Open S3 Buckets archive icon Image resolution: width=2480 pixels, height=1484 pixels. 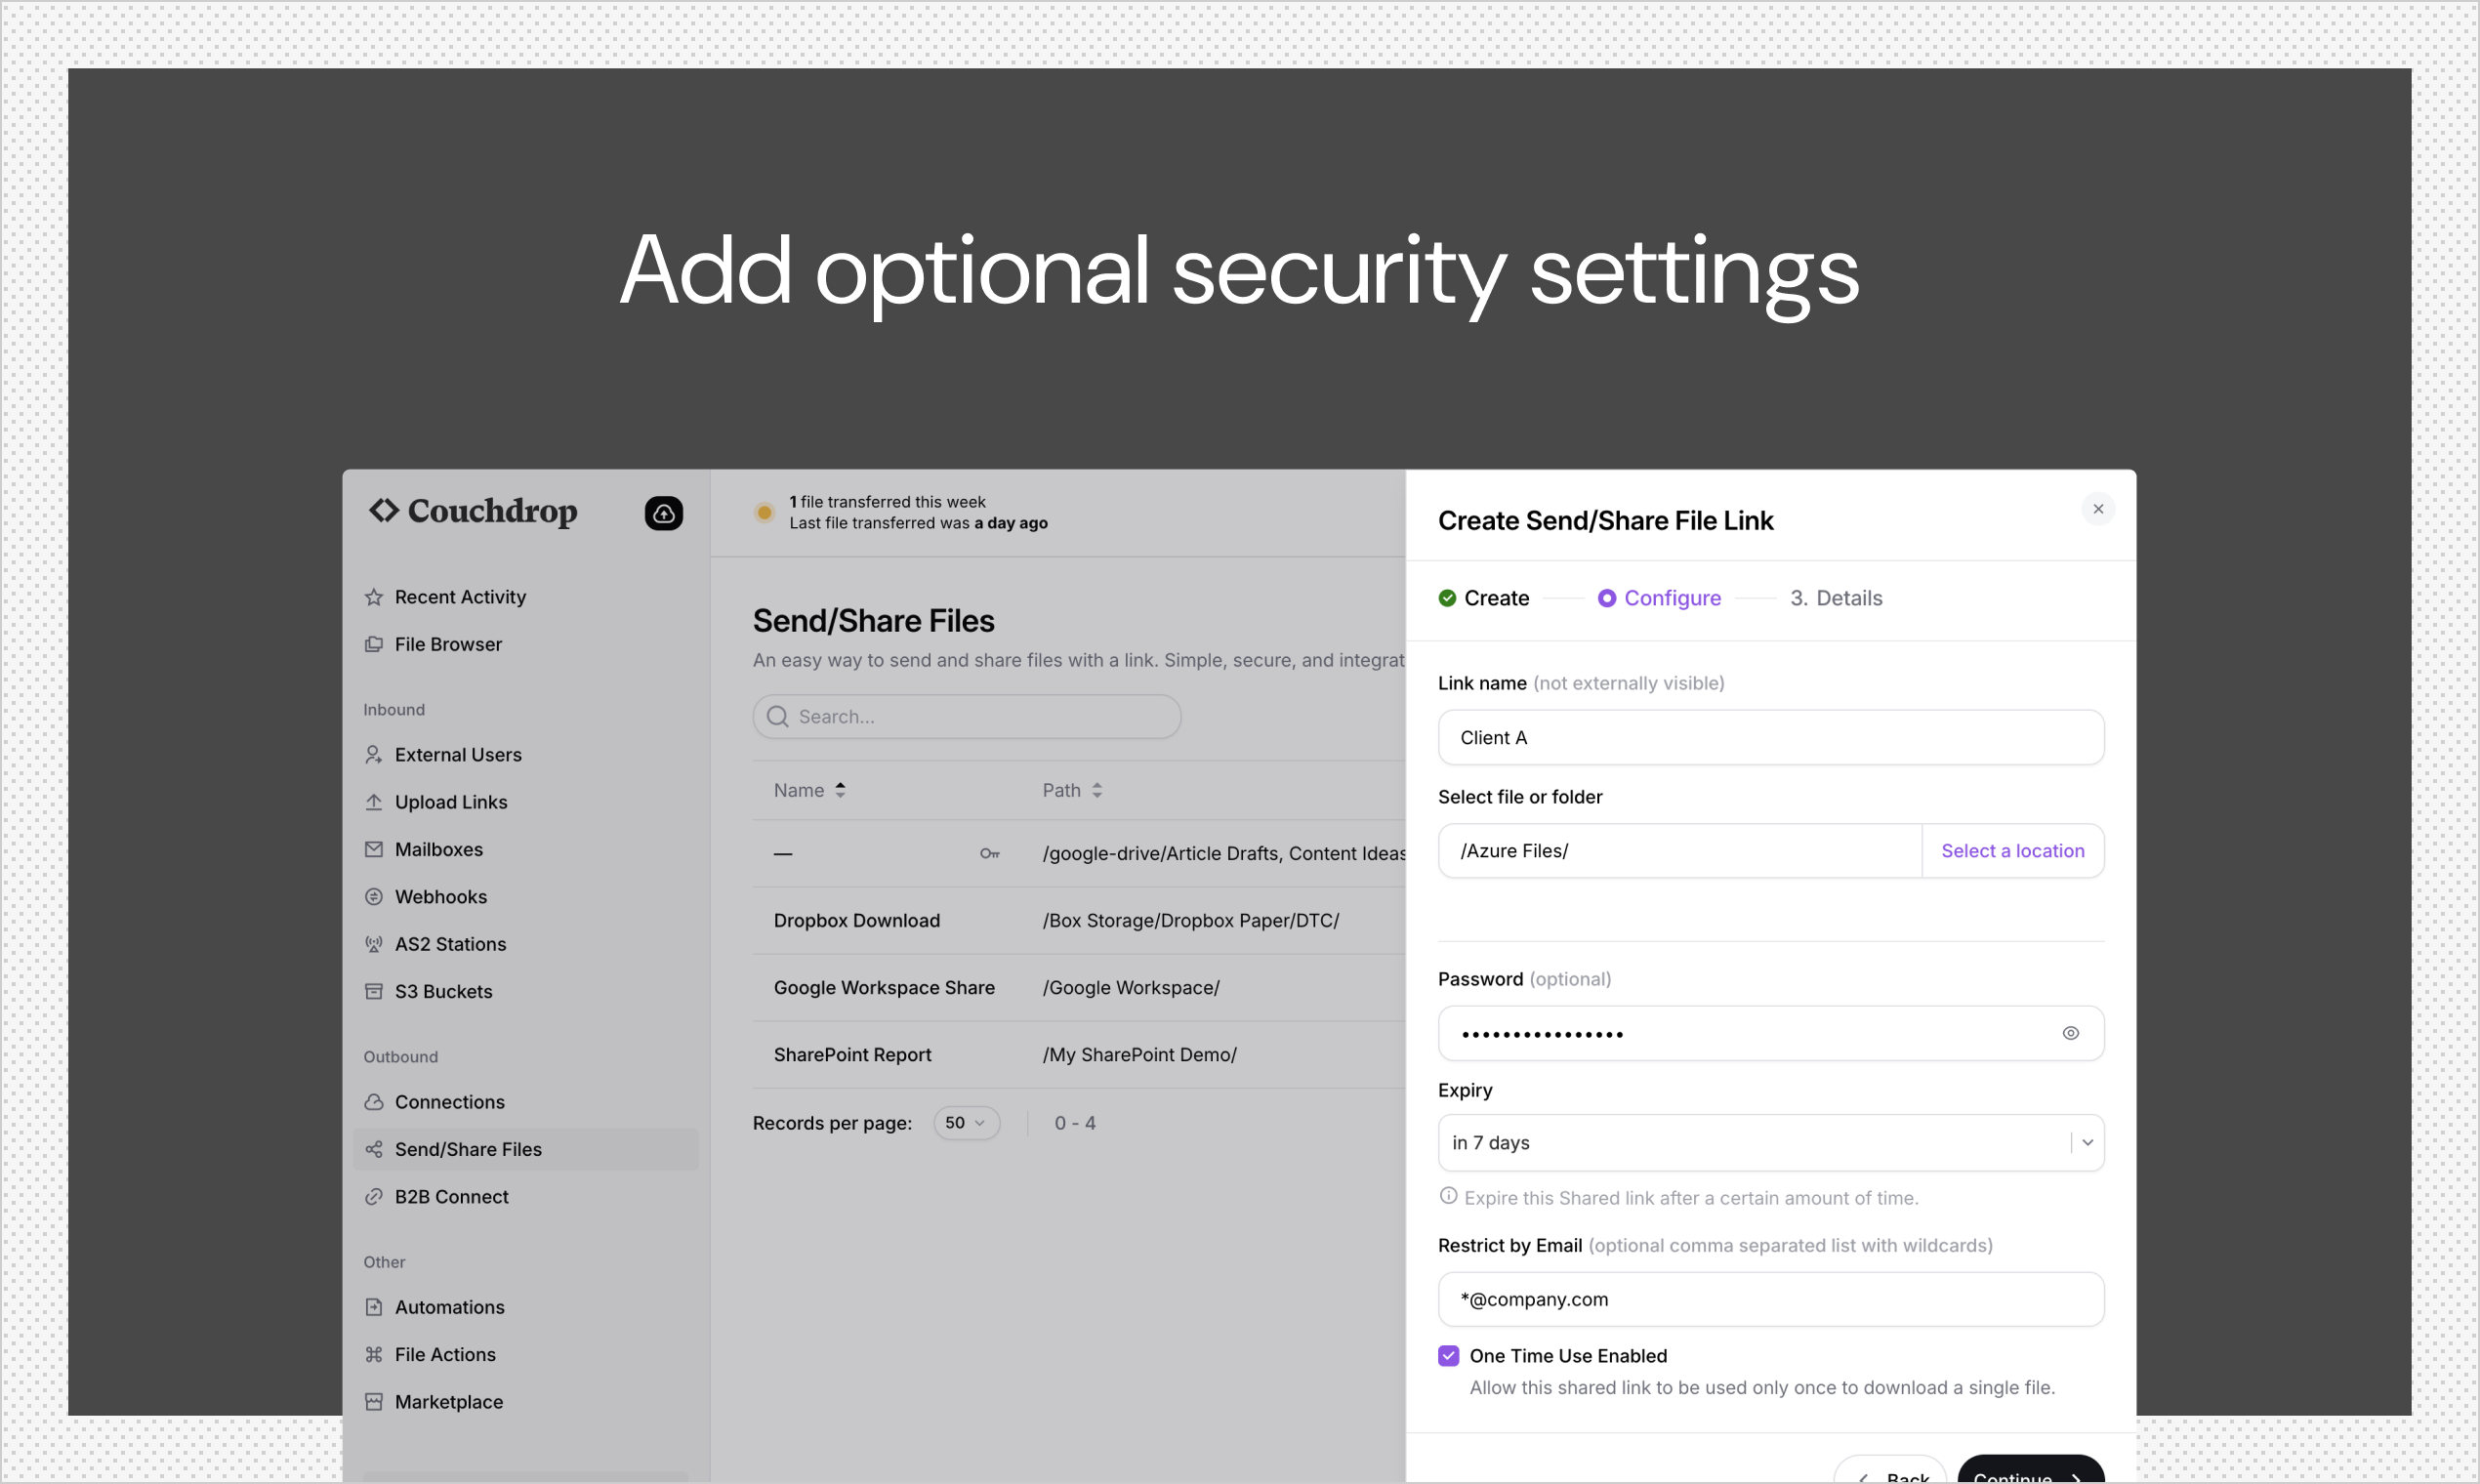tap(374, 991)
